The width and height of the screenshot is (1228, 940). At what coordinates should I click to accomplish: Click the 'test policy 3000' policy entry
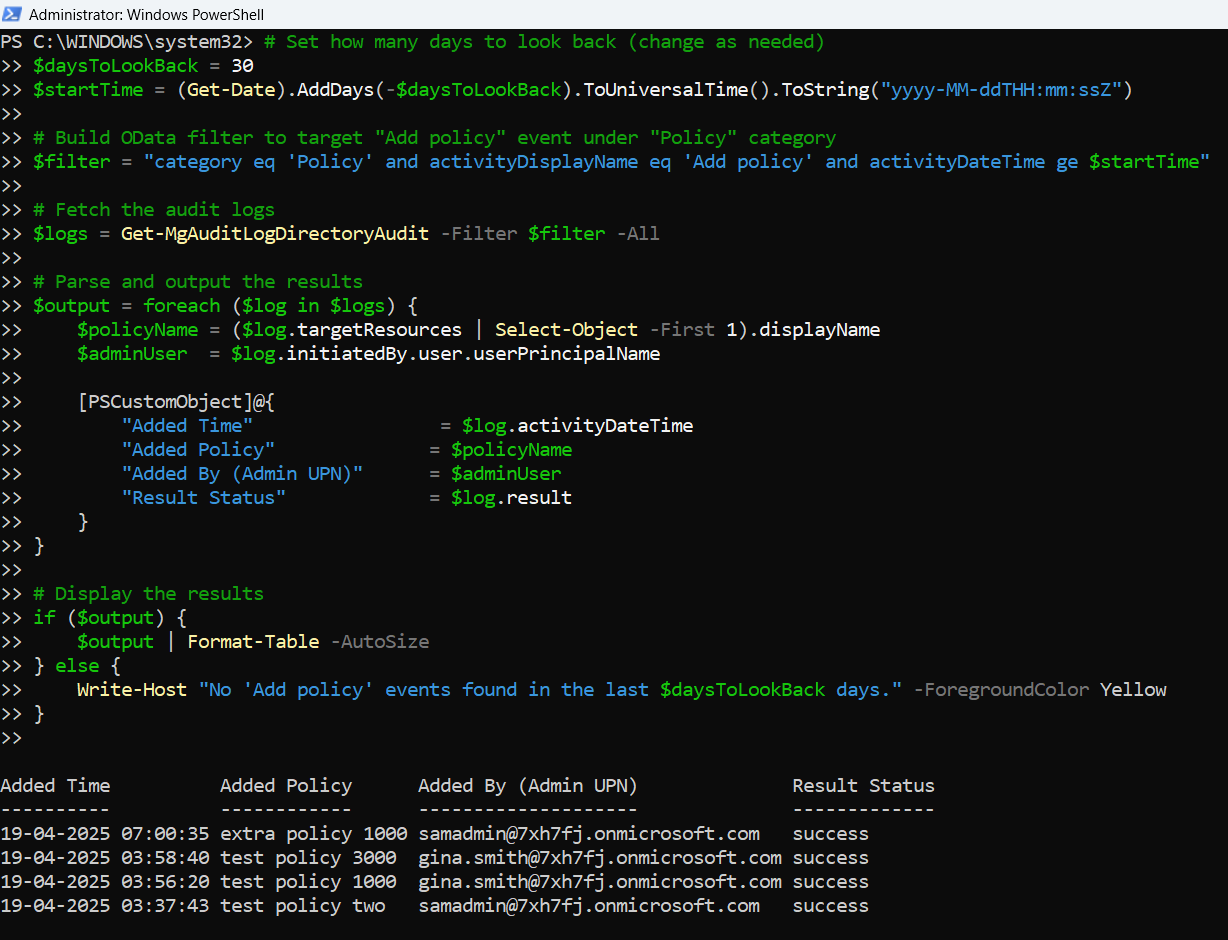pyautogui.click(x=308, y=858)
